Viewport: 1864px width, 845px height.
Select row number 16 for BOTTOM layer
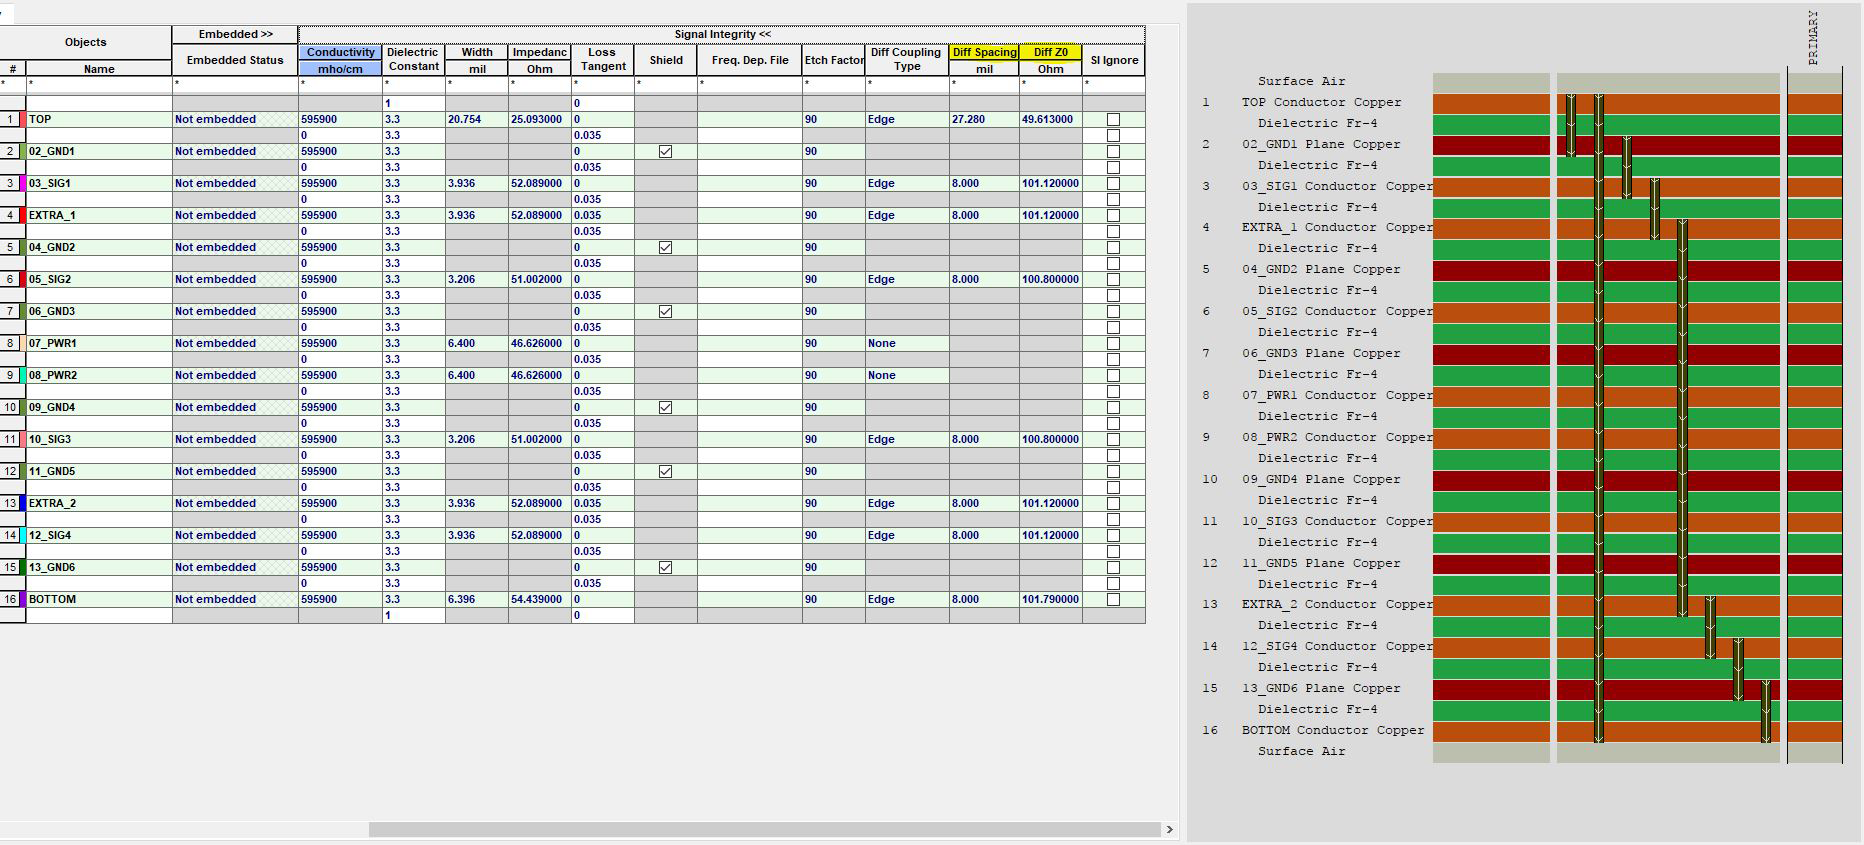click(x=10, y=599)
